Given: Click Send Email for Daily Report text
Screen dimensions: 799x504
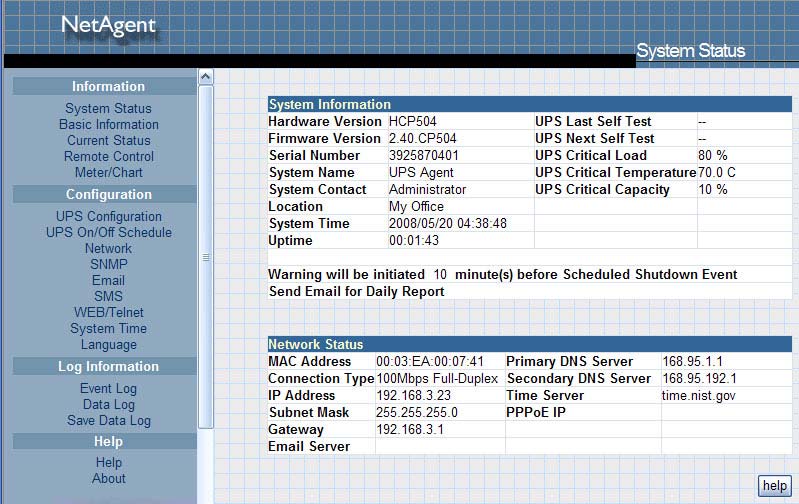Looking at the screenshot, I should tap(357, 291).
